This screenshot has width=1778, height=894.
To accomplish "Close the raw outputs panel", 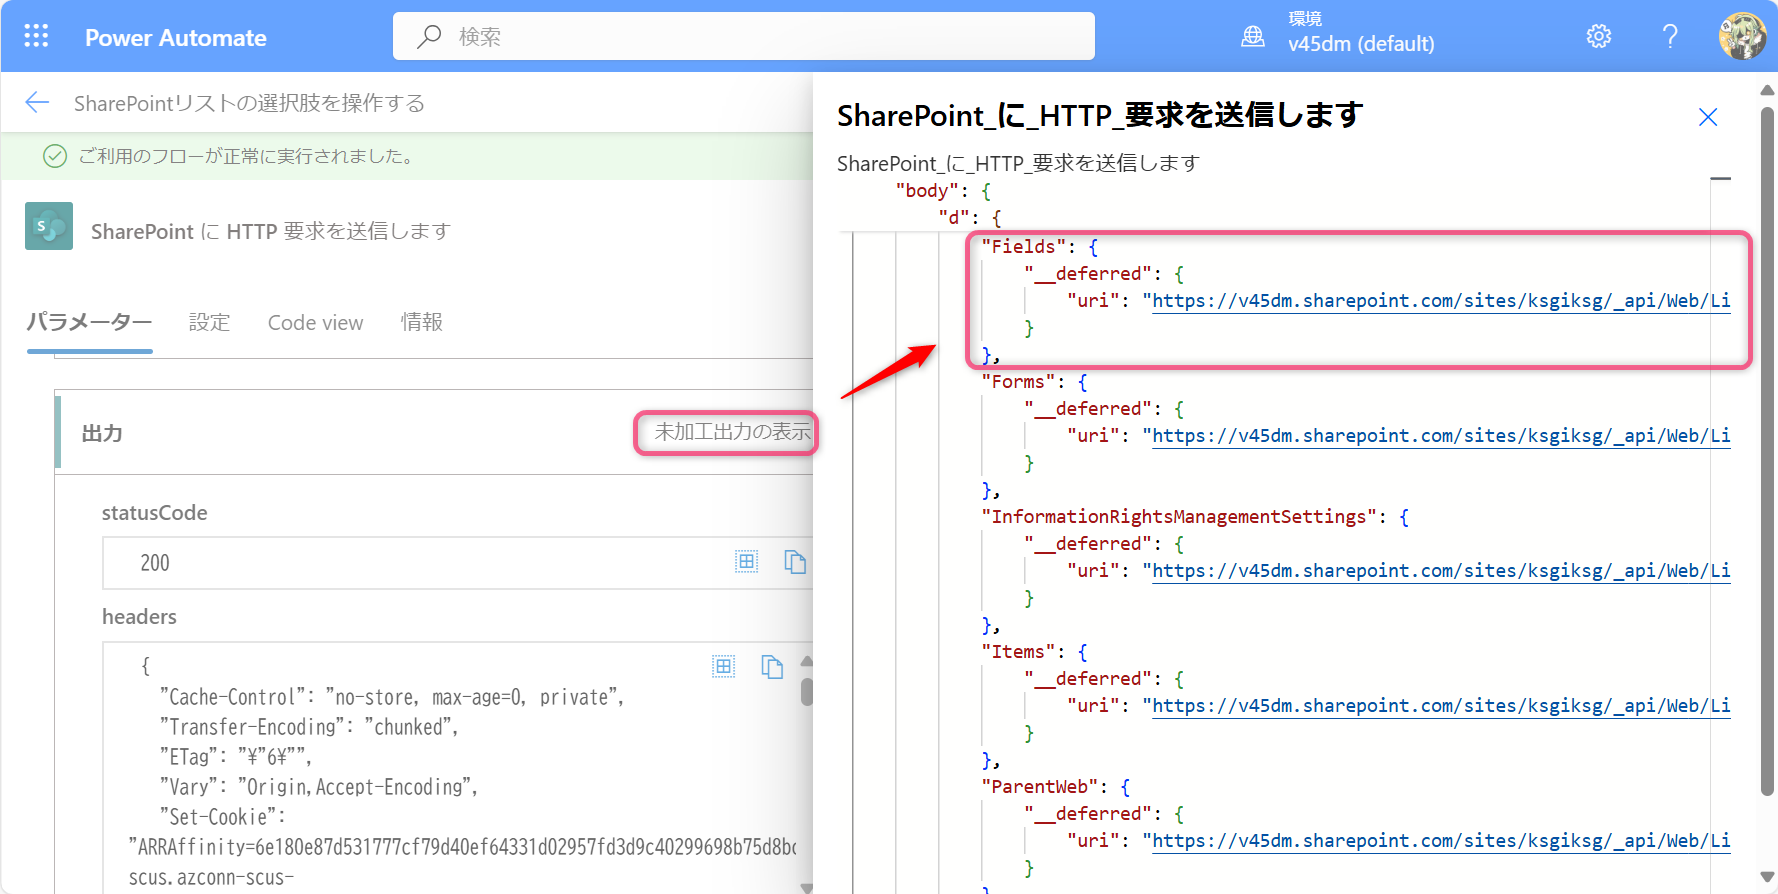I will (1708, 117).
